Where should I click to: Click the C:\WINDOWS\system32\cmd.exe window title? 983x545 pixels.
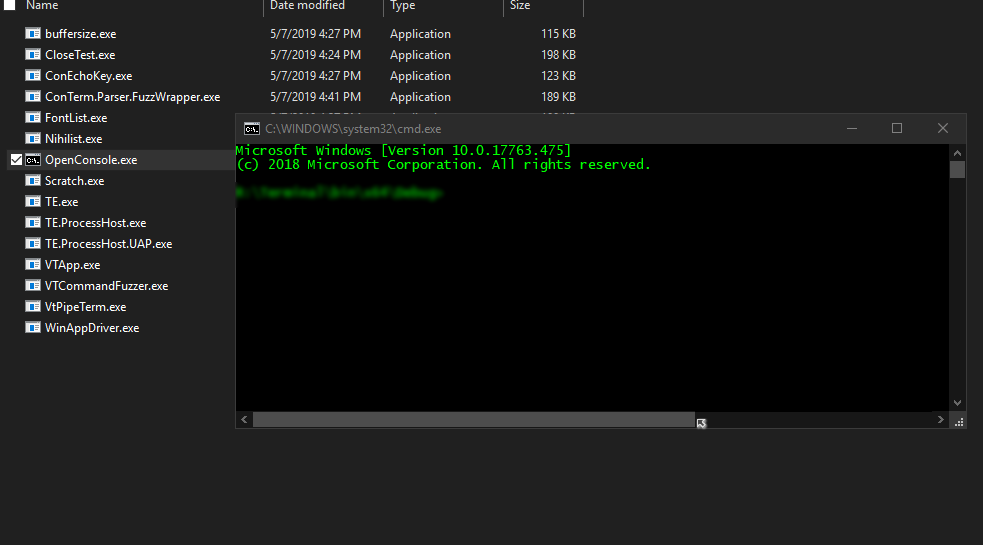coord(353,129)
